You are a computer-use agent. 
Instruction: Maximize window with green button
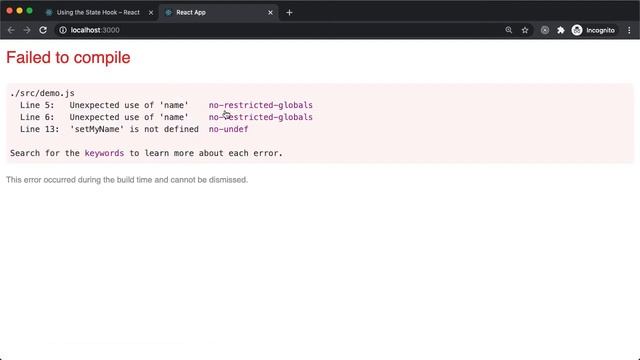(29, 11)
